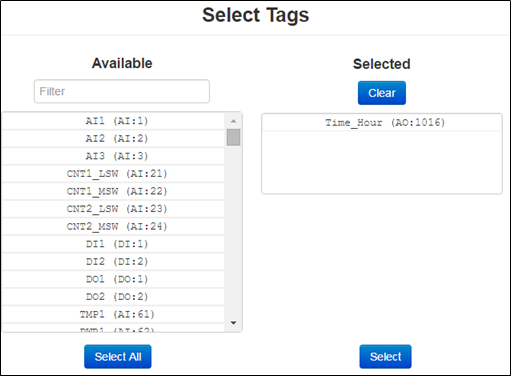511x376 pixels.
Task: Pick the AI3 (AI:3) tag
Action: [113, 156]
